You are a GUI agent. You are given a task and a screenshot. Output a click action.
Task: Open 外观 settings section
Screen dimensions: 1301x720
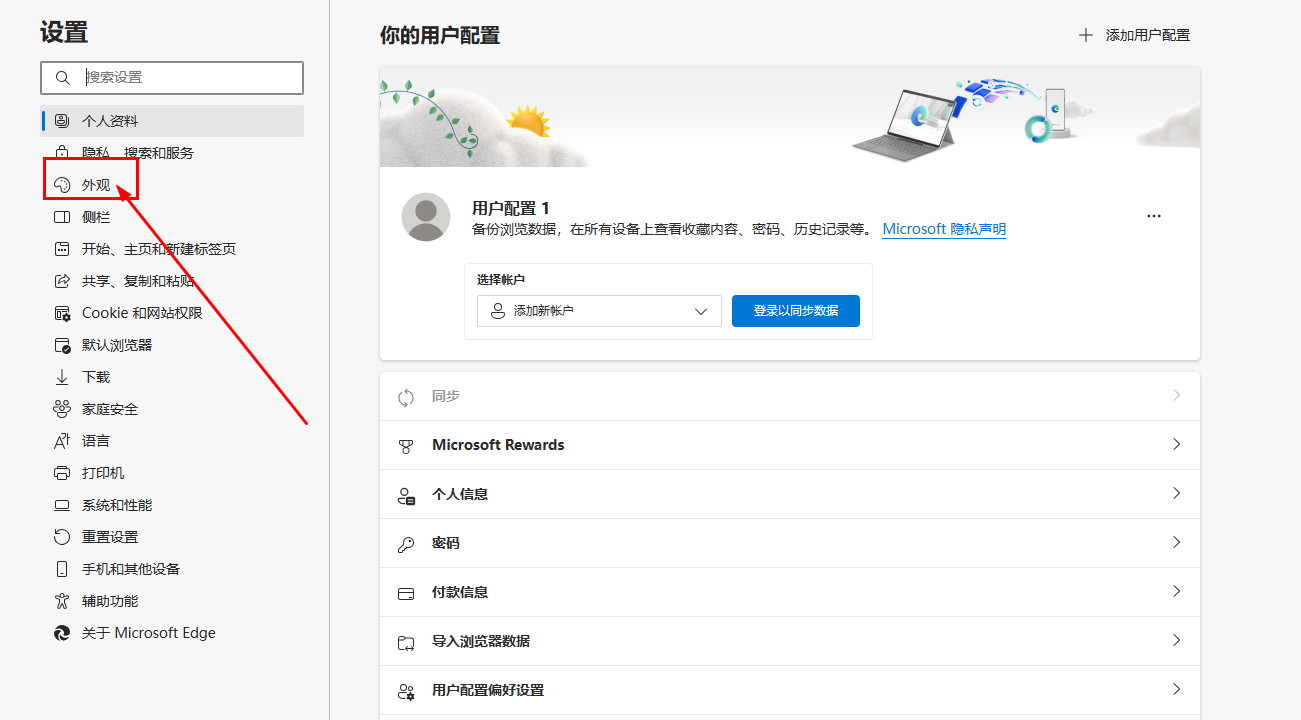point(172,185)
